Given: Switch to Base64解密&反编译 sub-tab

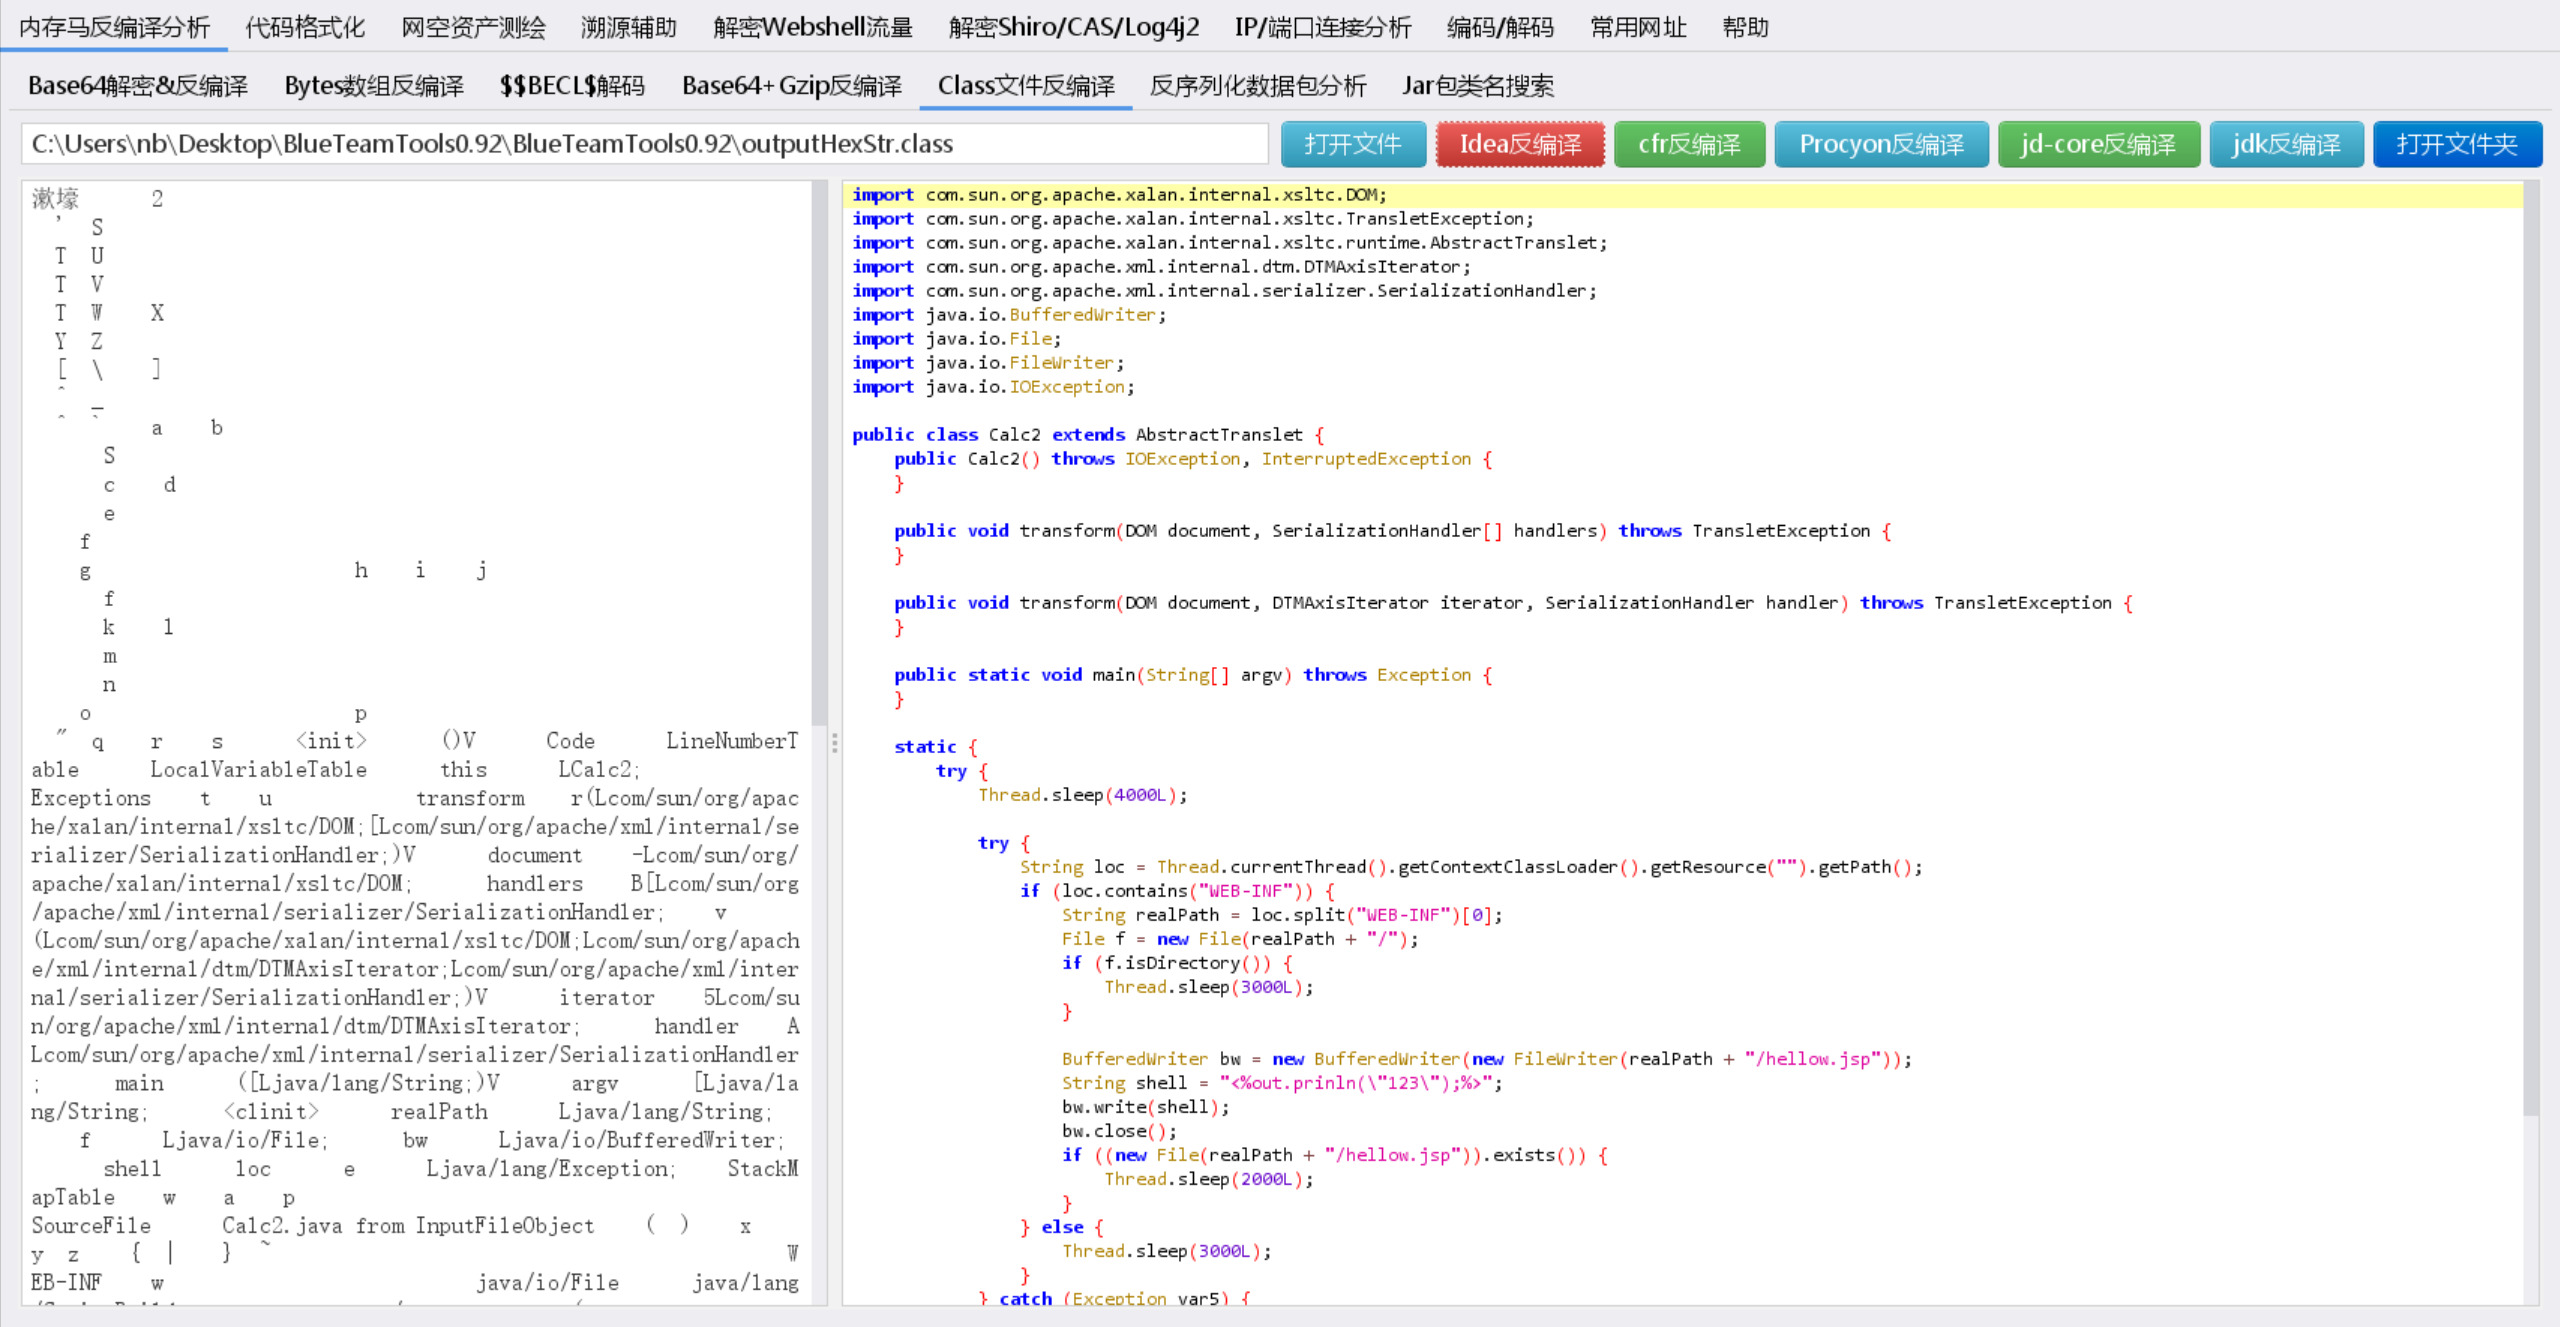Looking at the screenshot, I should click(138, 86).
